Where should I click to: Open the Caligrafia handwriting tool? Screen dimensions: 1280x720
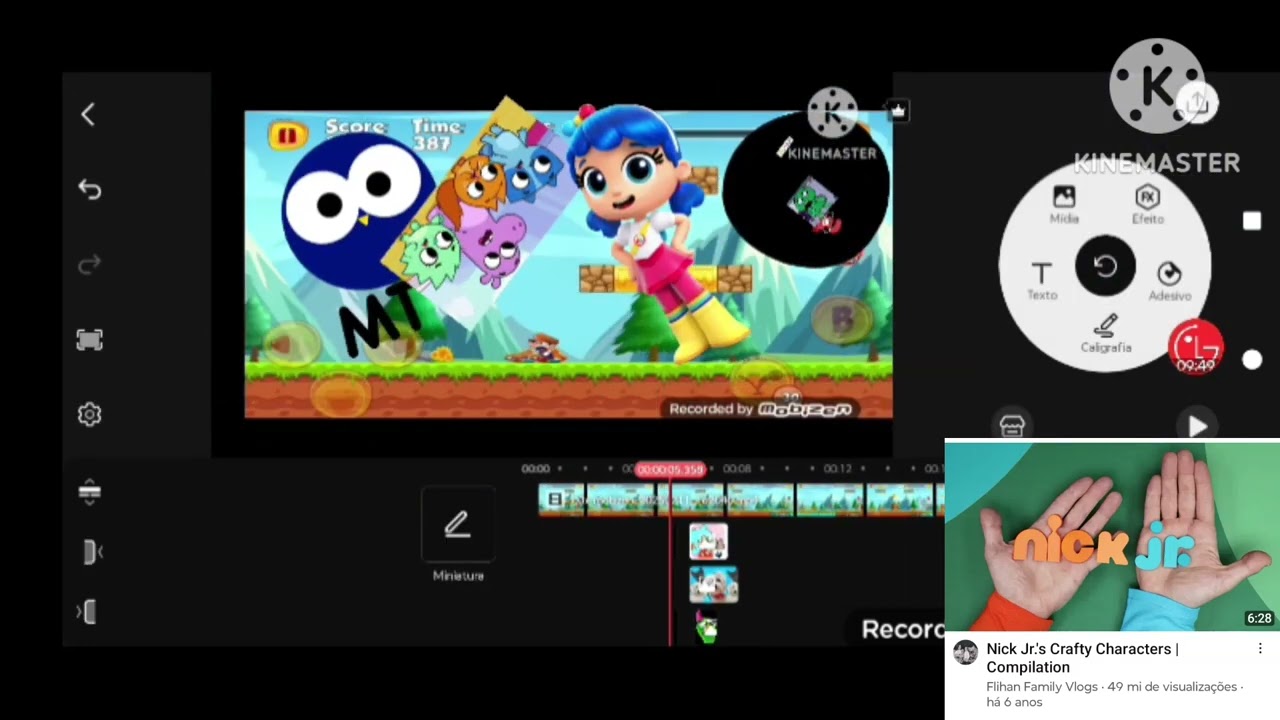click(x=1106, y=334)
